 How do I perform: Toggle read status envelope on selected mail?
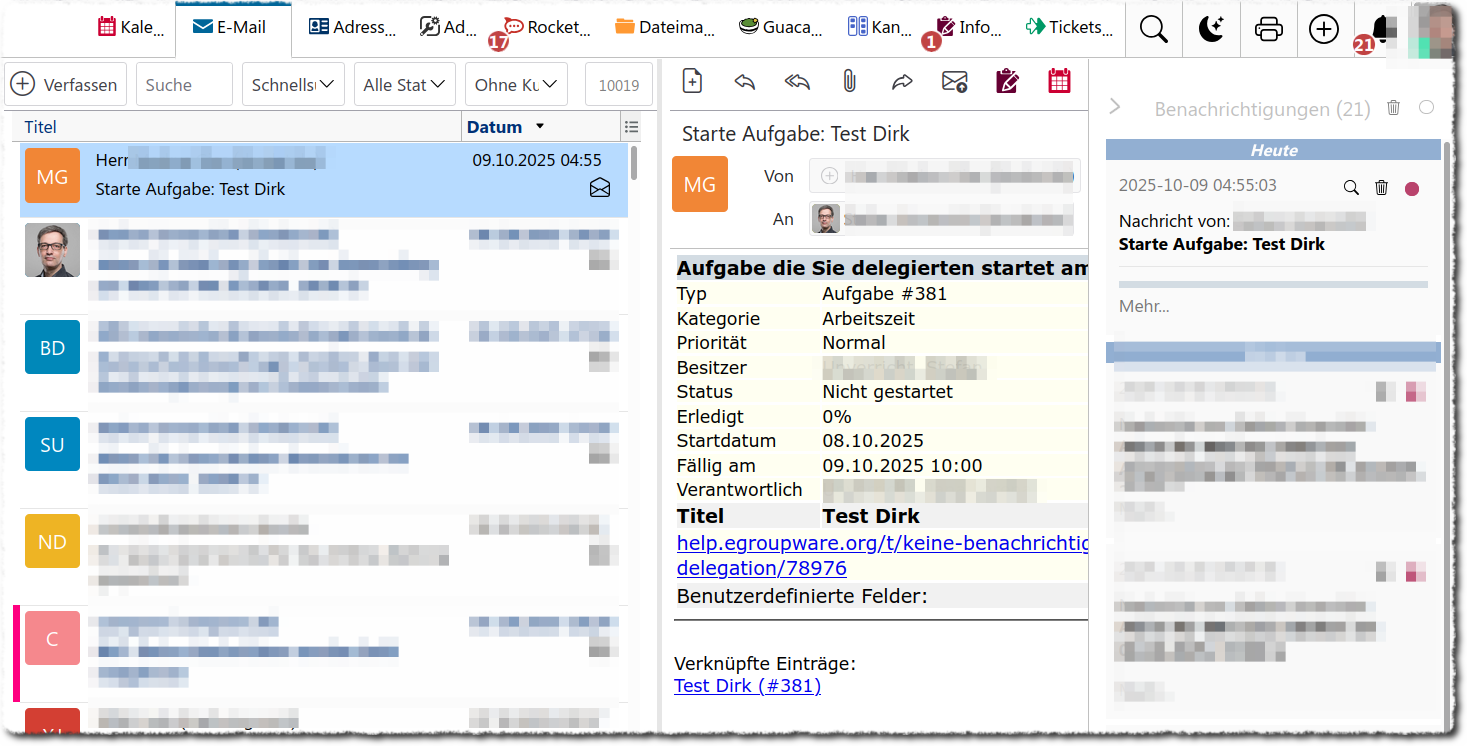click(x=600, y=188)
